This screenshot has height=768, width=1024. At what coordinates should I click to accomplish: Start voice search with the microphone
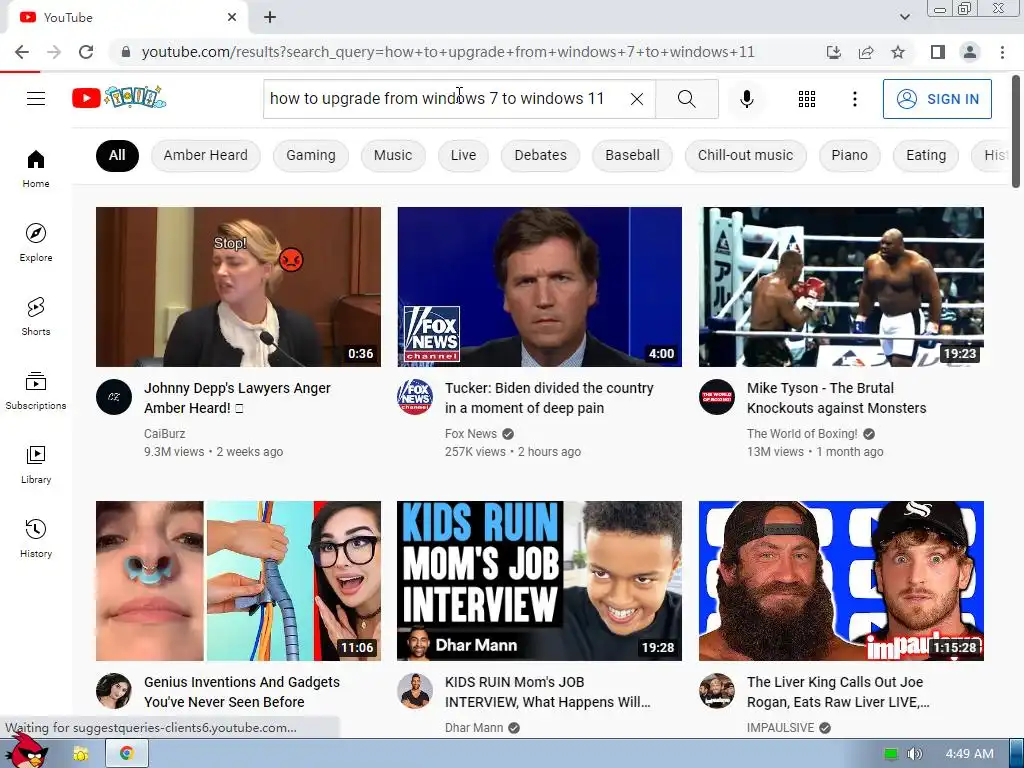746,99
